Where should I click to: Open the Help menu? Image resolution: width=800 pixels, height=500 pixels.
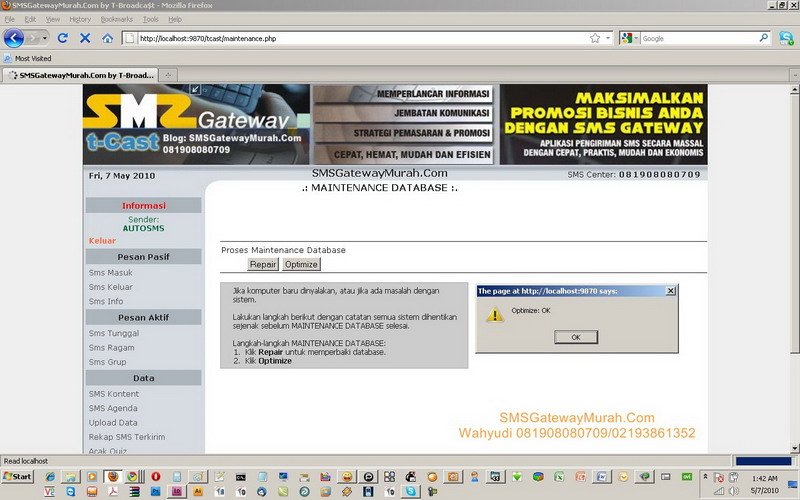click(x=175, y=19)
